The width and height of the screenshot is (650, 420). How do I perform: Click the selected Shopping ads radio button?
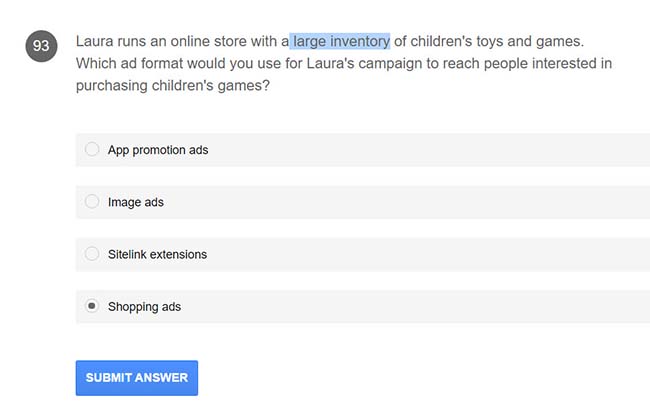pos(92,306)
